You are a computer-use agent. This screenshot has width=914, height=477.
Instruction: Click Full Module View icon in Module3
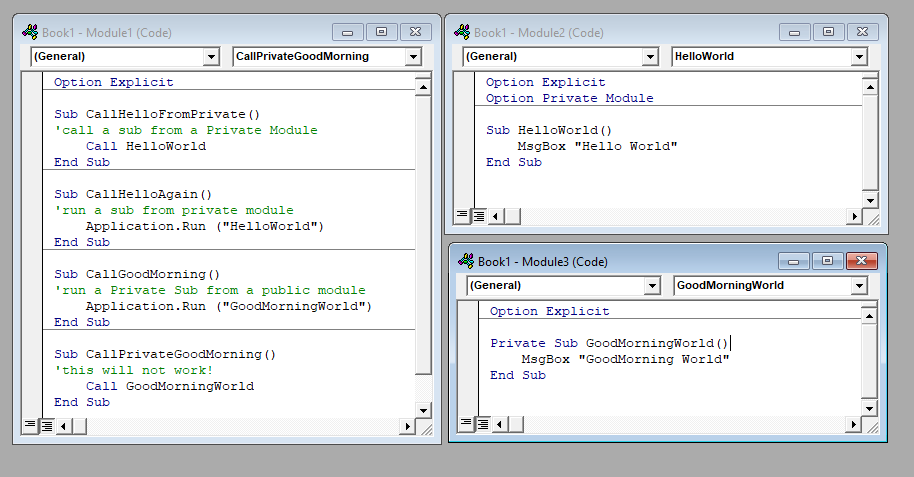coord(482,424)
